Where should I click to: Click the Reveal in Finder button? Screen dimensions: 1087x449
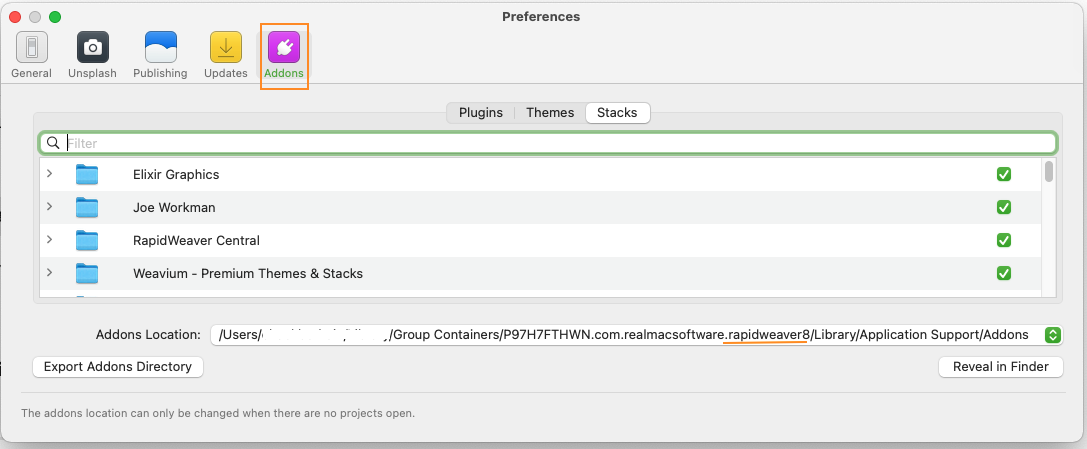pyautogui.click(x=1001, y=367)
